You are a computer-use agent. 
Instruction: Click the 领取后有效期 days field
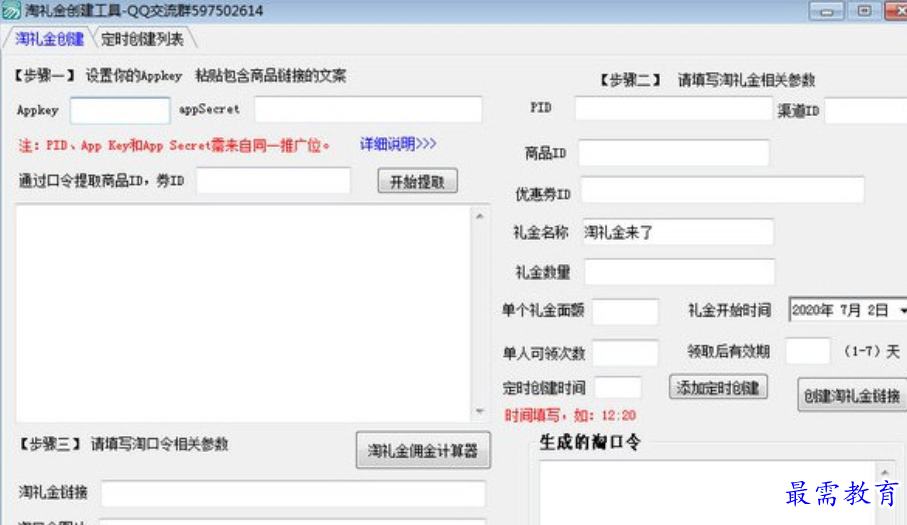click(808, 350)
